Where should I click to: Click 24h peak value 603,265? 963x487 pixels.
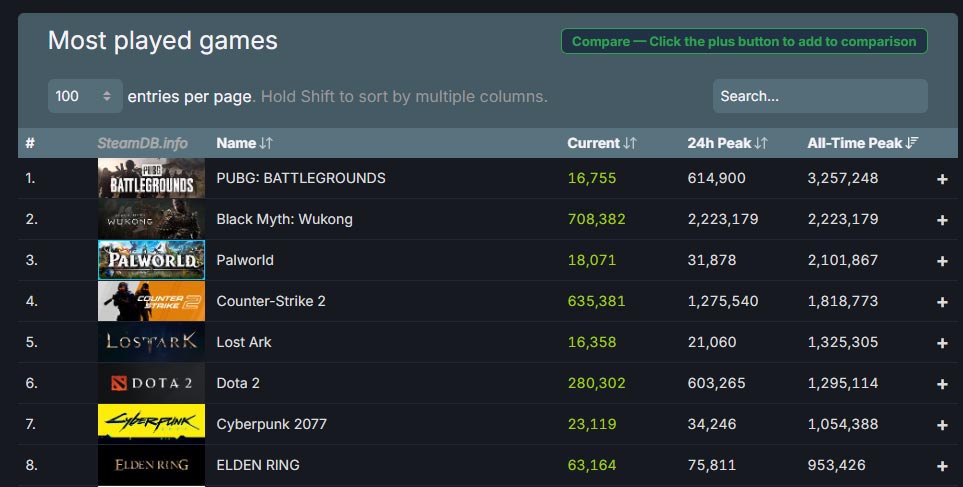pyautogui.click(x=717, y=383)
